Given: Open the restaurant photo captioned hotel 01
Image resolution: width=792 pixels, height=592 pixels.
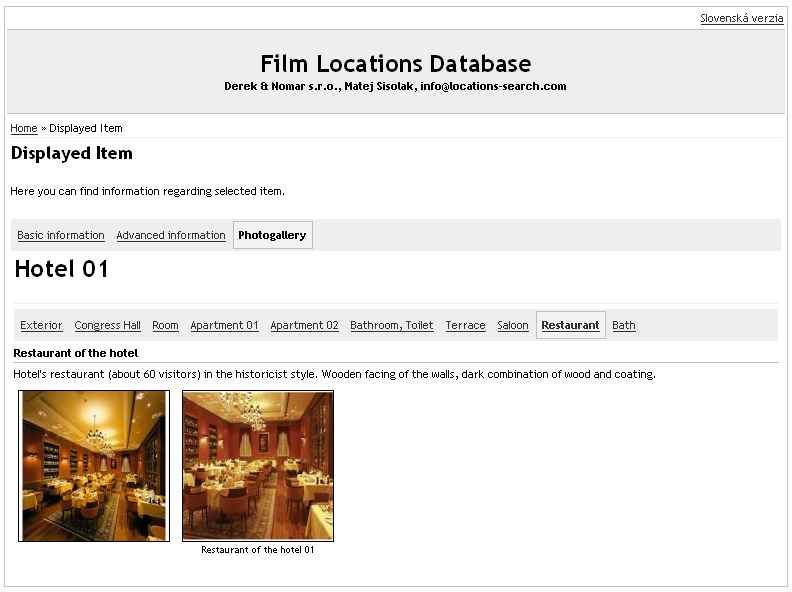Looking at the screenshot, I should click(258, 466).
